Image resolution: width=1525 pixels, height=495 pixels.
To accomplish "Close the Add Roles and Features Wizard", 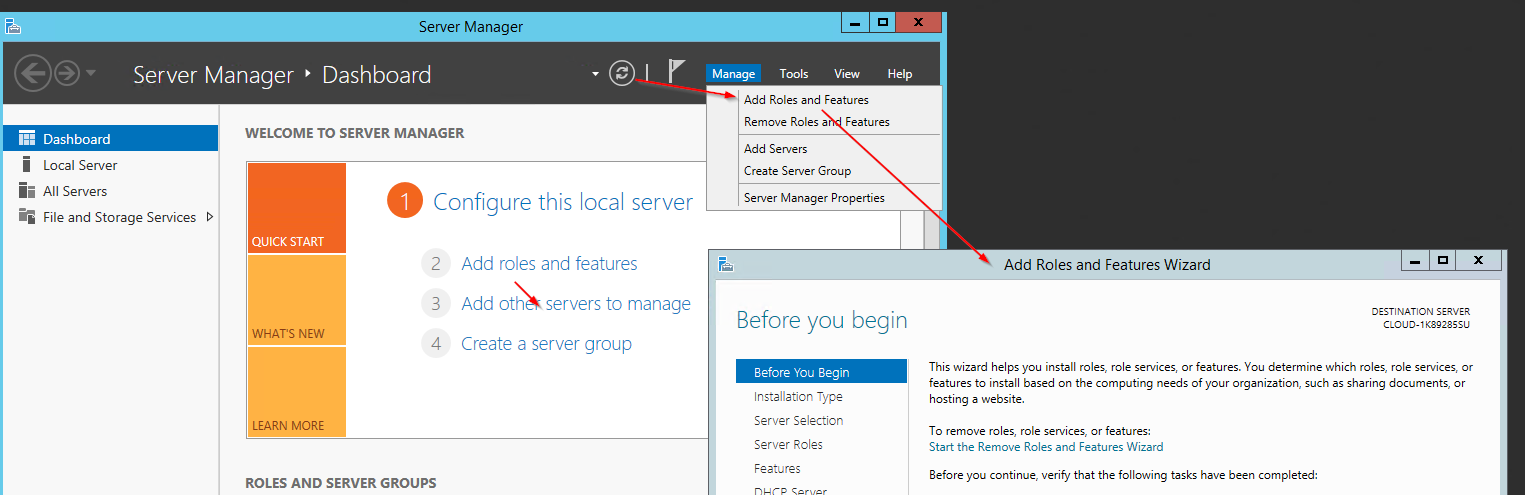I will click(1478, 261).
